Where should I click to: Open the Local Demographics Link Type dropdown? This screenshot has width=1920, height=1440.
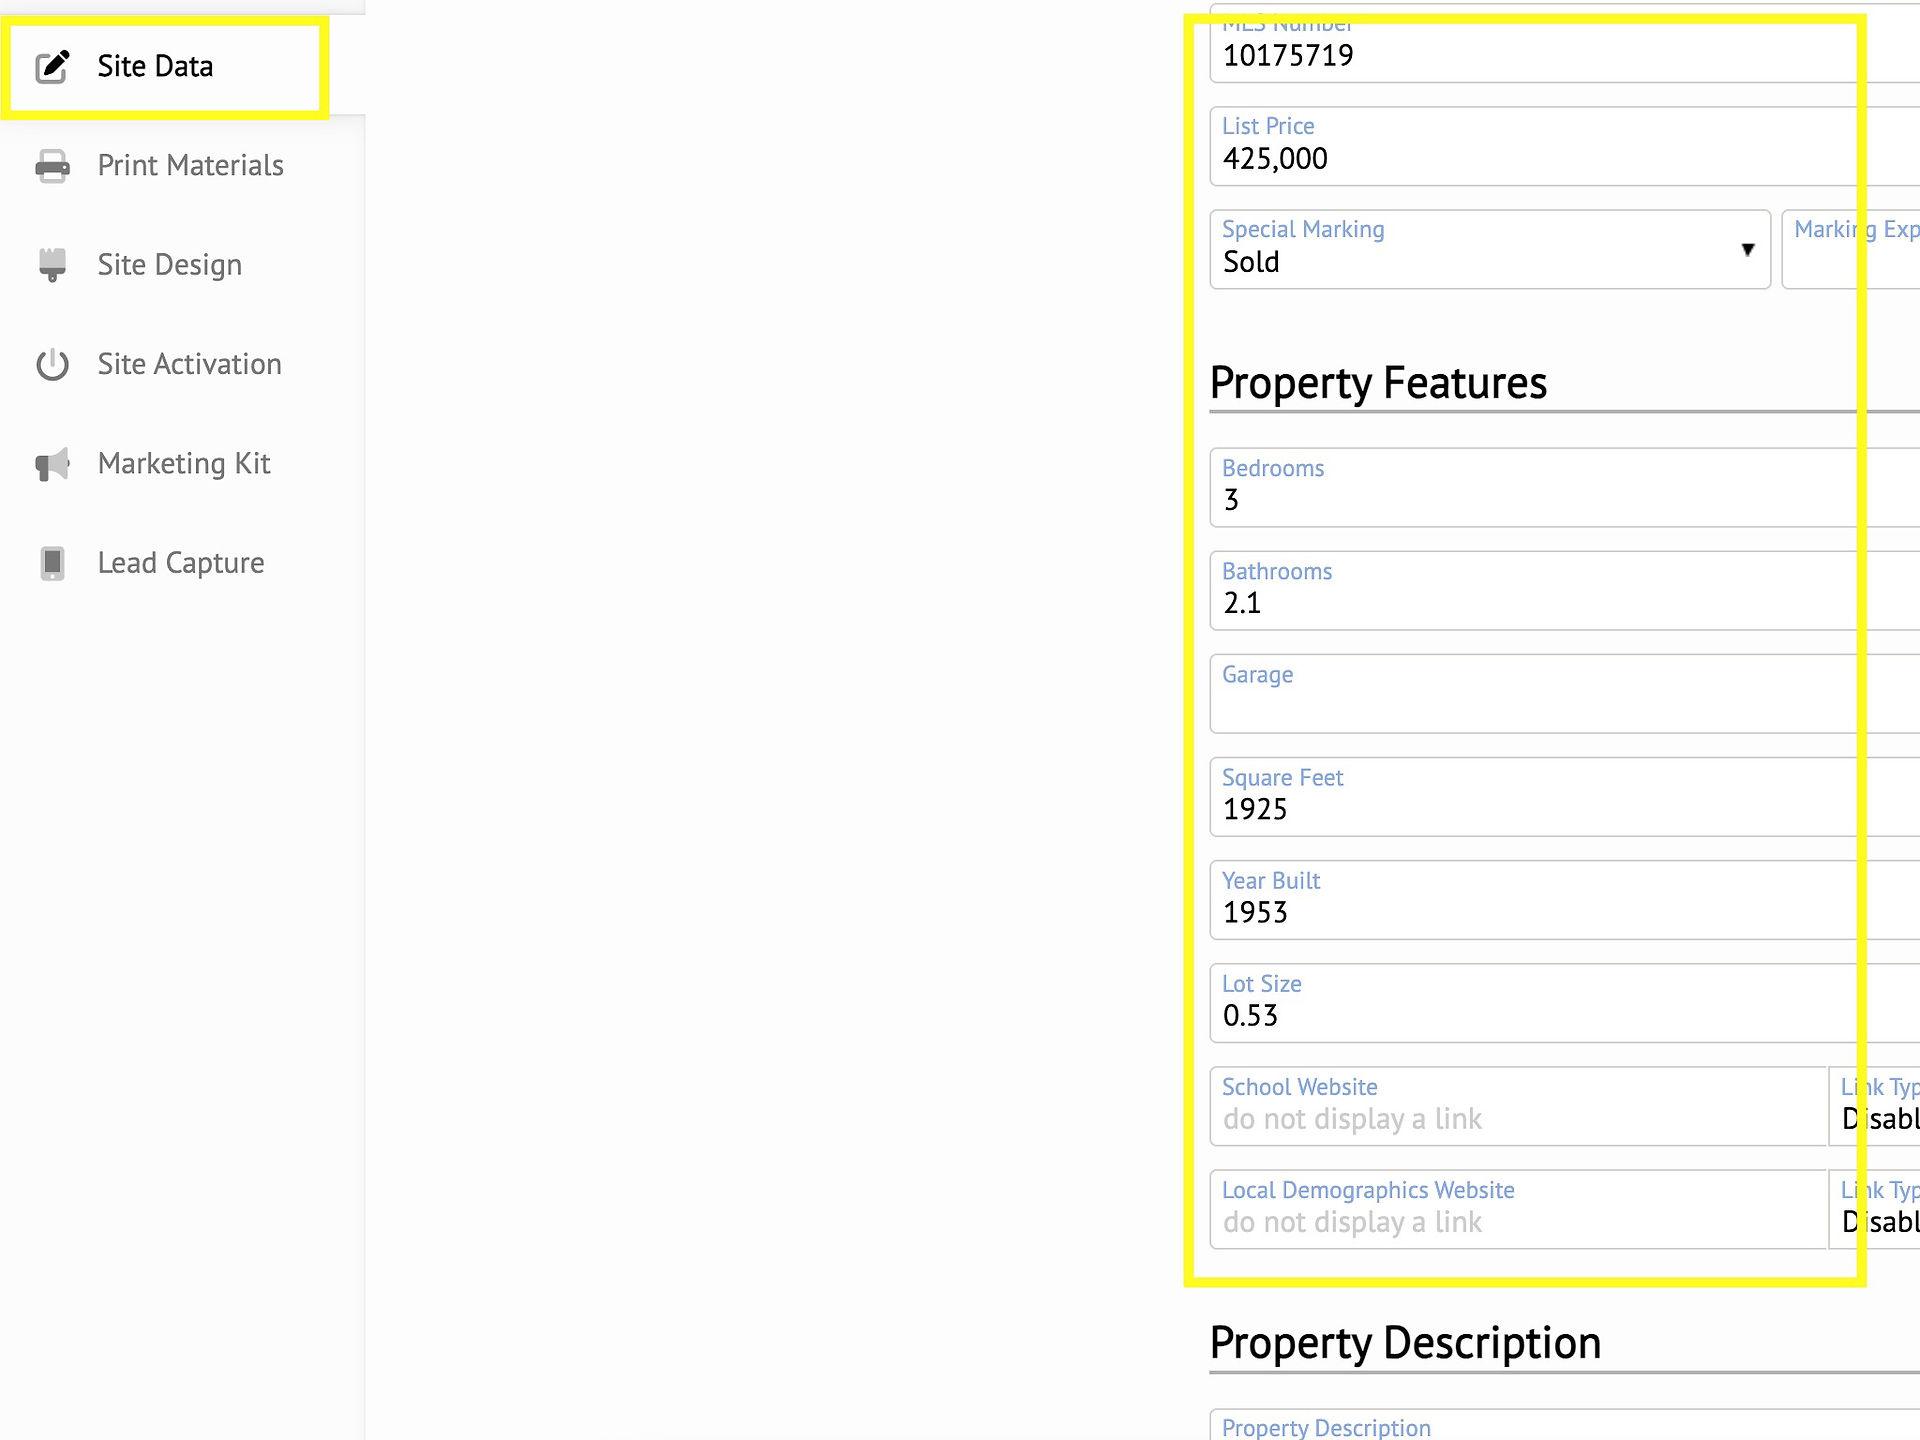[1875, 1209]
